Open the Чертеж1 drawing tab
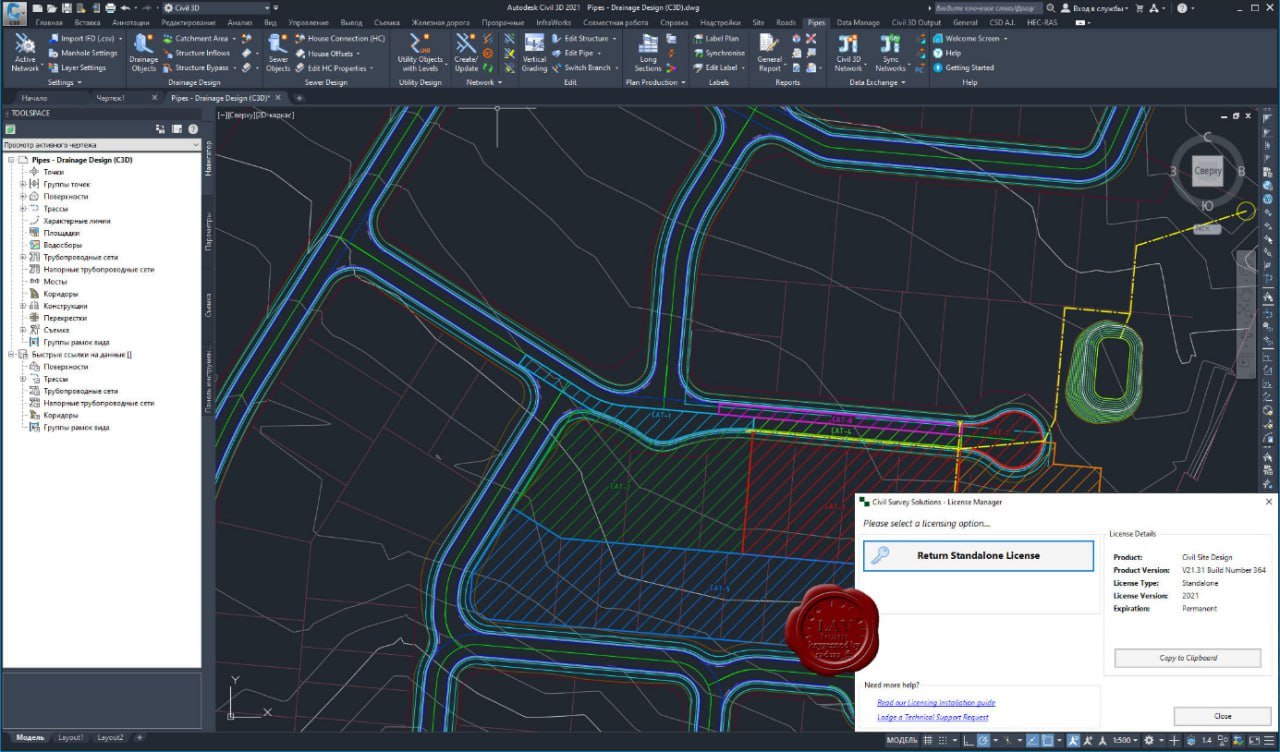The width and height of the screenshot is (1280, 752). tap(110, 98)
